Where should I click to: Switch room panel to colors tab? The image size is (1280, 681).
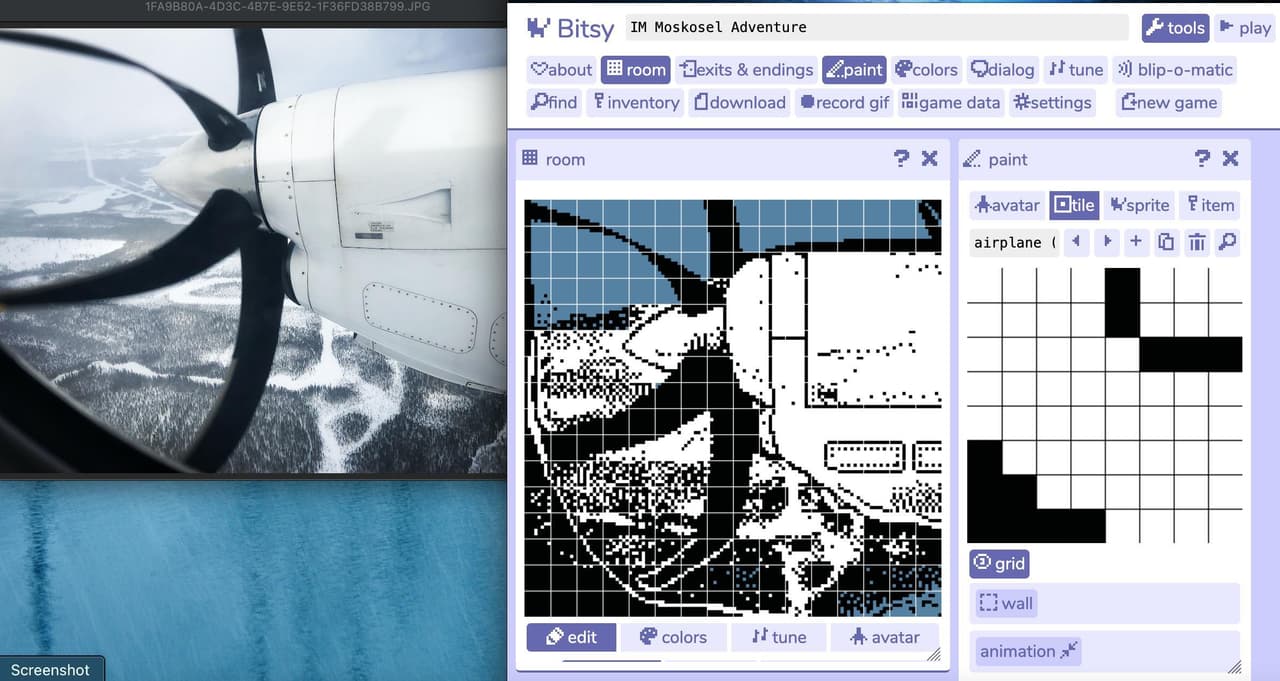[673, 637]
